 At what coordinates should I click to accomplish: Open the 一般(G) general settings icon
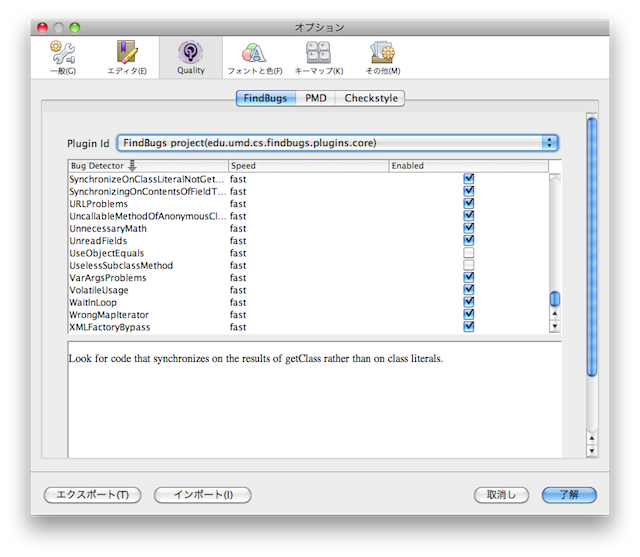(62, 58)
